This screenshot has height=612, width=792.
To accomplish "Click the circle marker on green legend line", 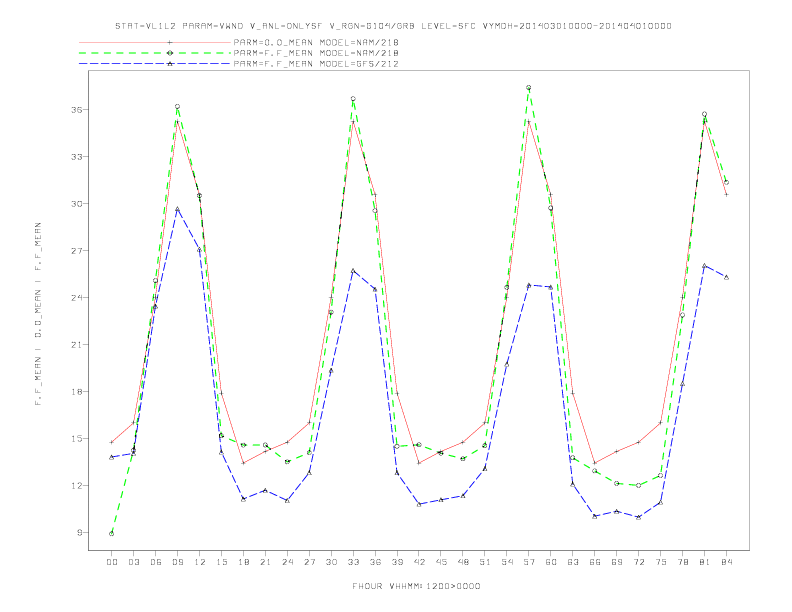I will [x=170, y=53].
